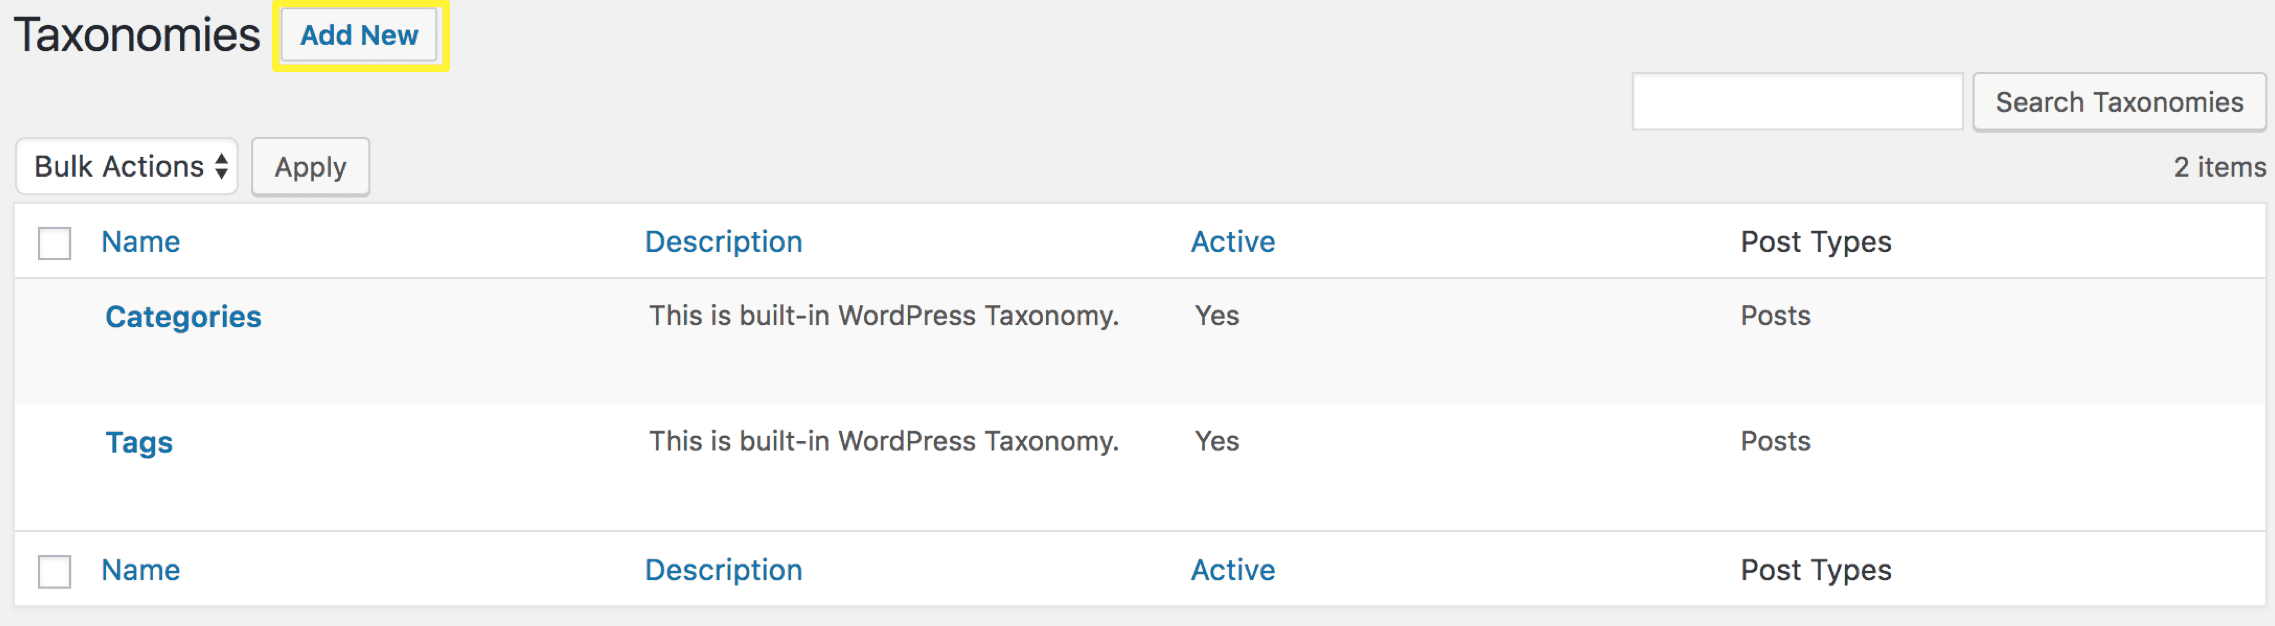Sort taxonomies by Description
This screenshot has width=2275, height=626.
click(723, 241)
